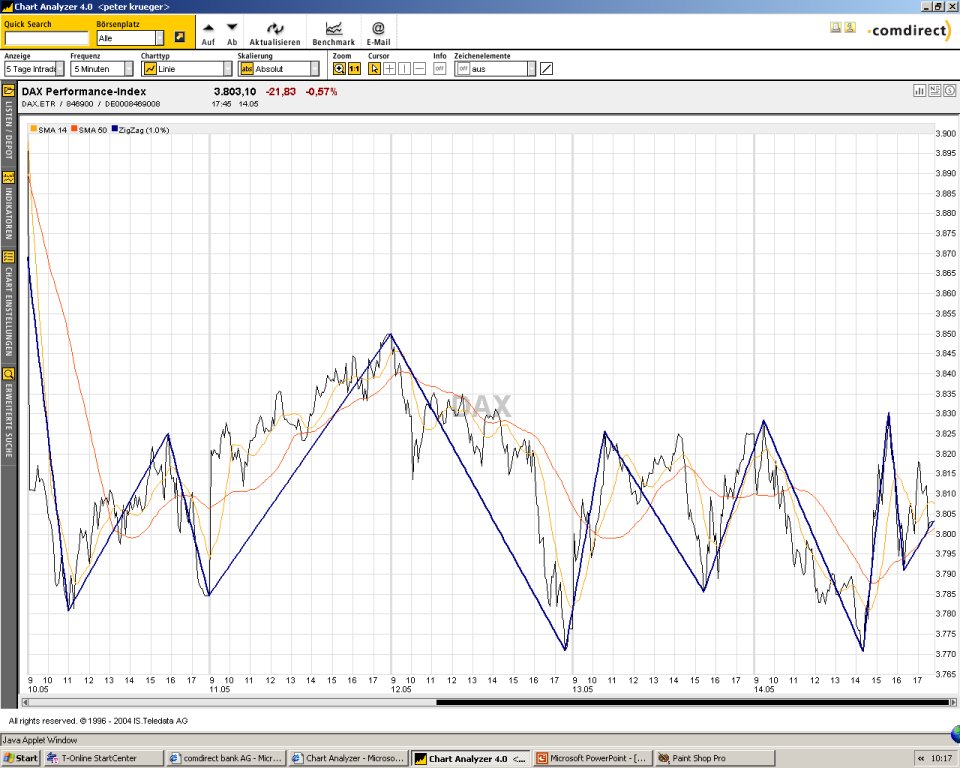Select the crosshair cursor mode
Image resolution: width=960 pixels, height=768 pixels.
coord(389,69)
